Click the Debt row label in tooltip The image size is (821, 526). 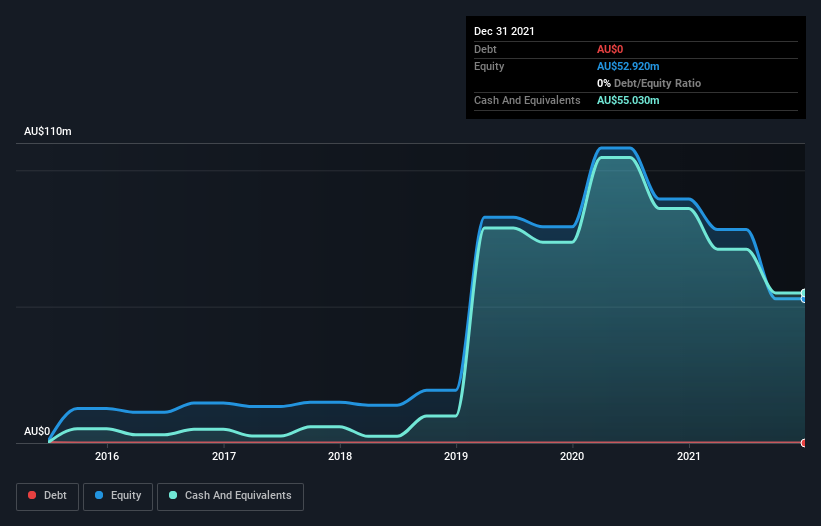click(x=485, y=49)
